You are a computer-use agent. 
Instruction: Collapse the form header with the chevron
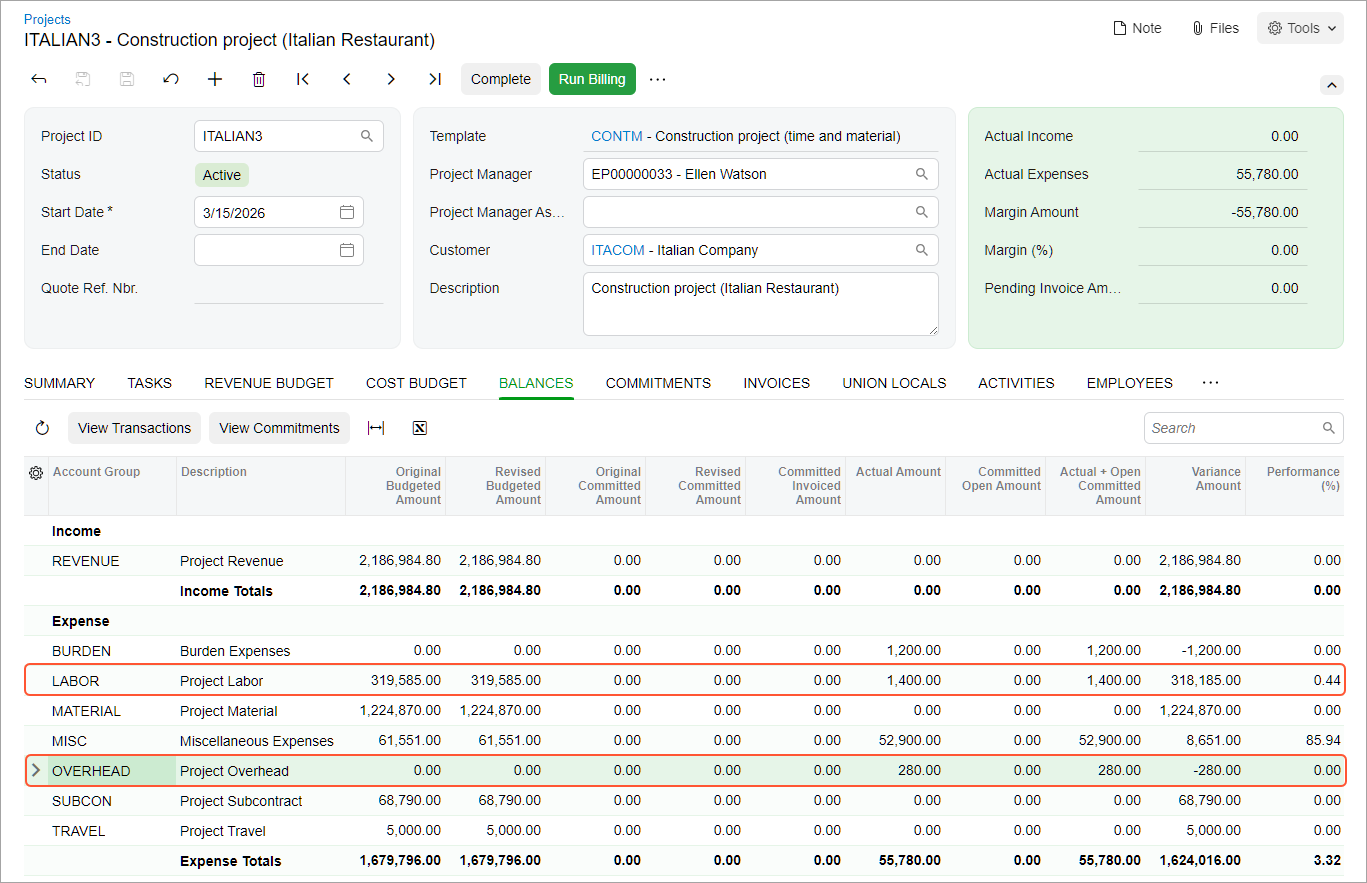[x=1332, y=86]
